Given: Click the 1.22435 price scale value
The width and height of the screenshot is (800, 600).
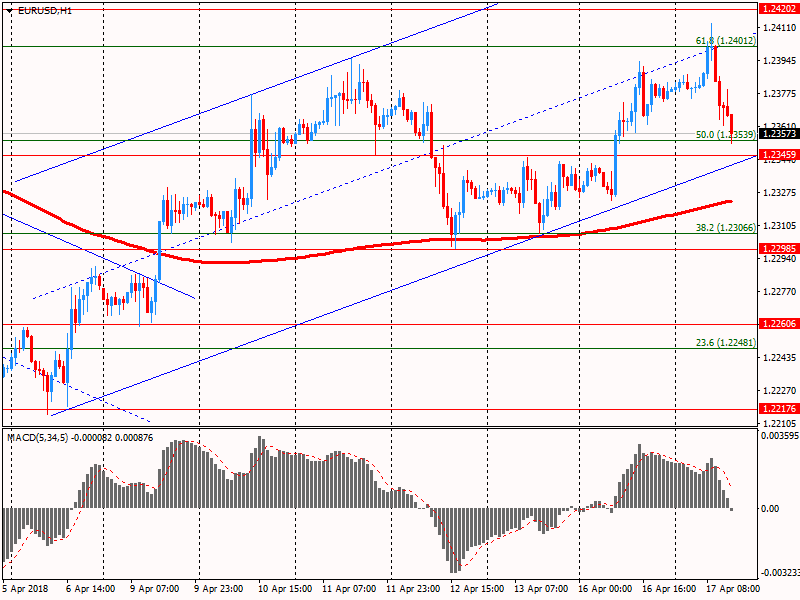Looking at the screenshot, I should (779, 358).
